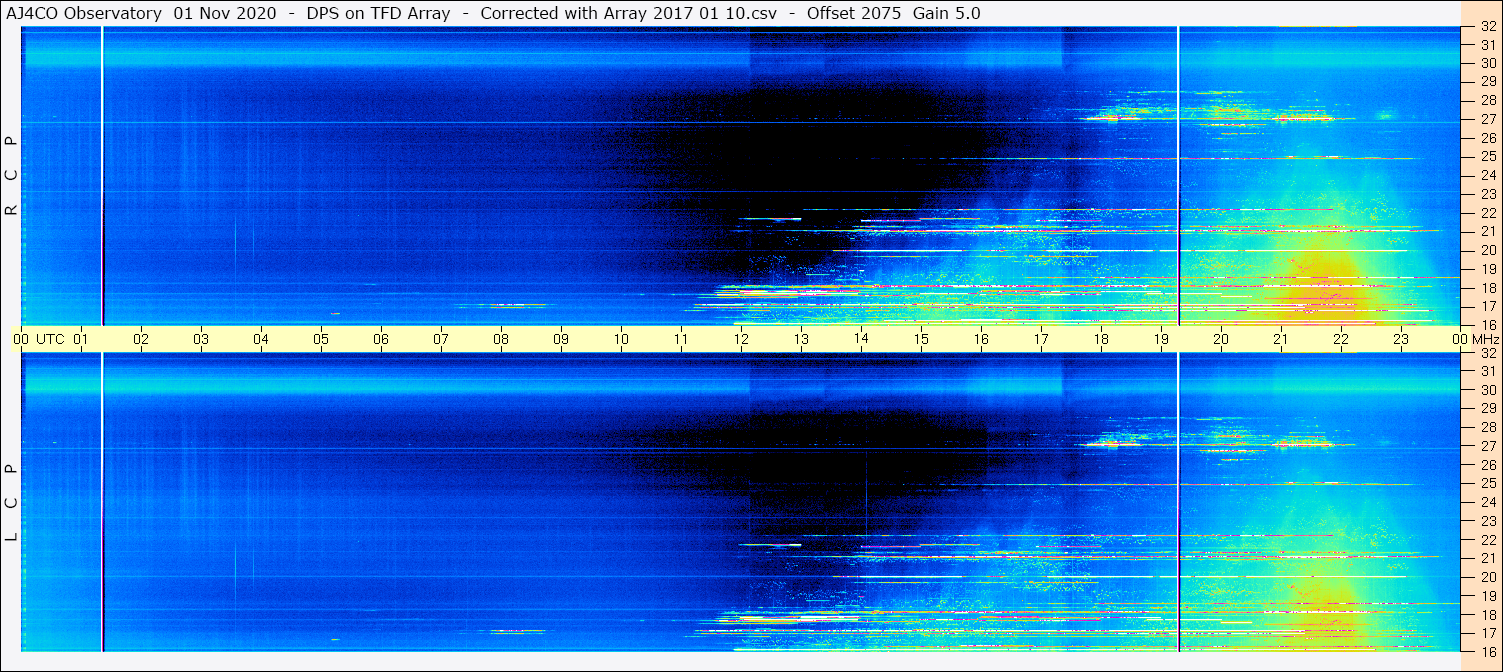Viewport: 1503px width, 672px height.
Task: Select hour tick '18' on time axis
Action: pos(1102,339)
